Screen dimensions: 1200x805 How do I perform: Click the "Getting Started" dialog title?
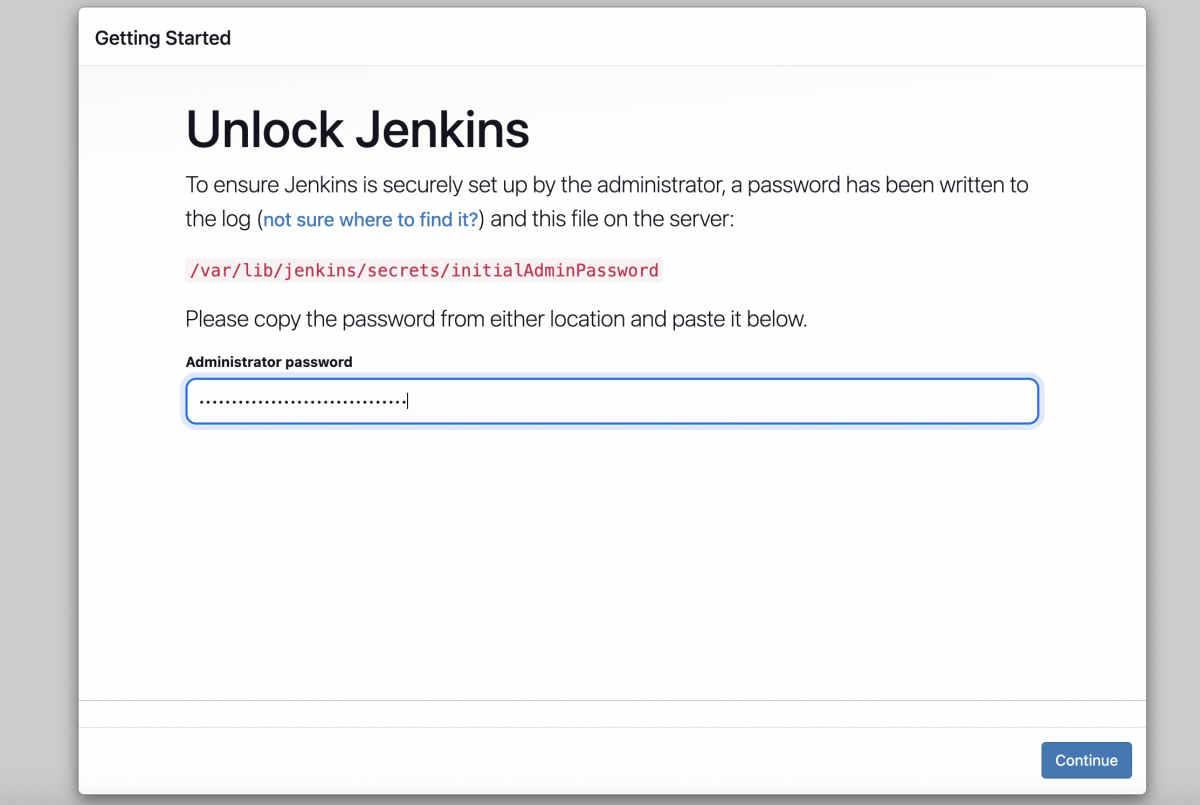(163, 38)
